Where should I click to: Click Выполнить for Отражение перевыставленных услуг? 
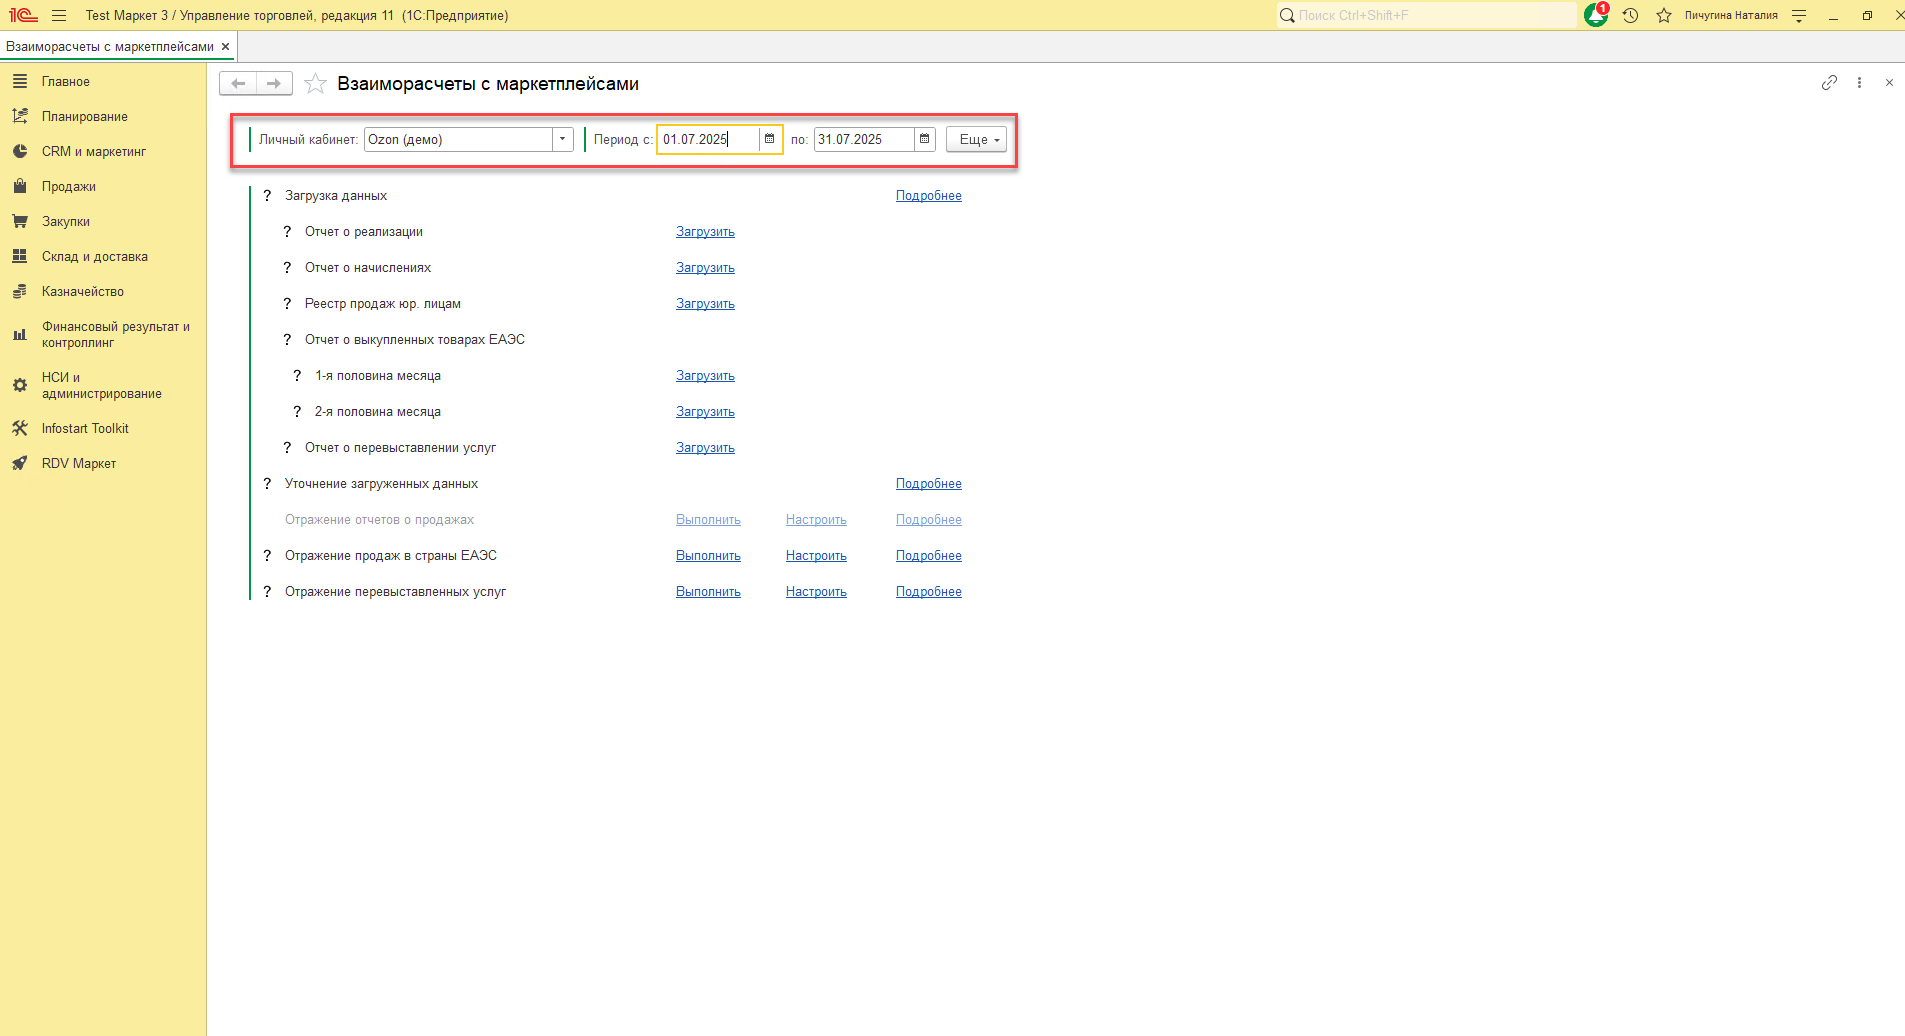point(708,592)
